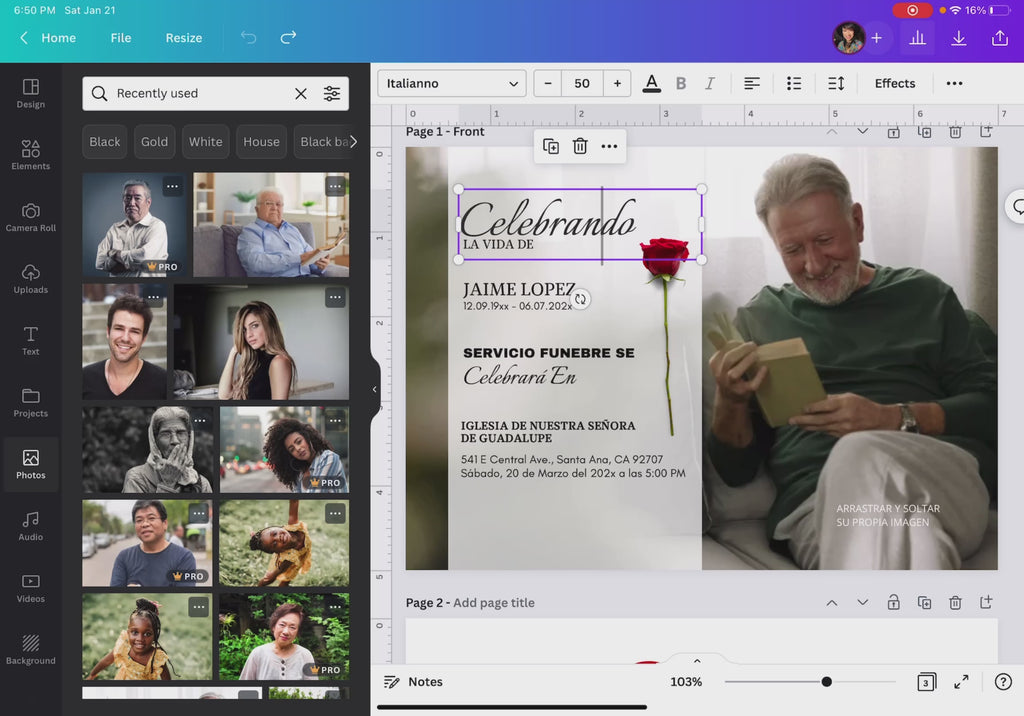Toggle italic text formatting
This screenshot has height=716, width=1024.
(710, 83)
